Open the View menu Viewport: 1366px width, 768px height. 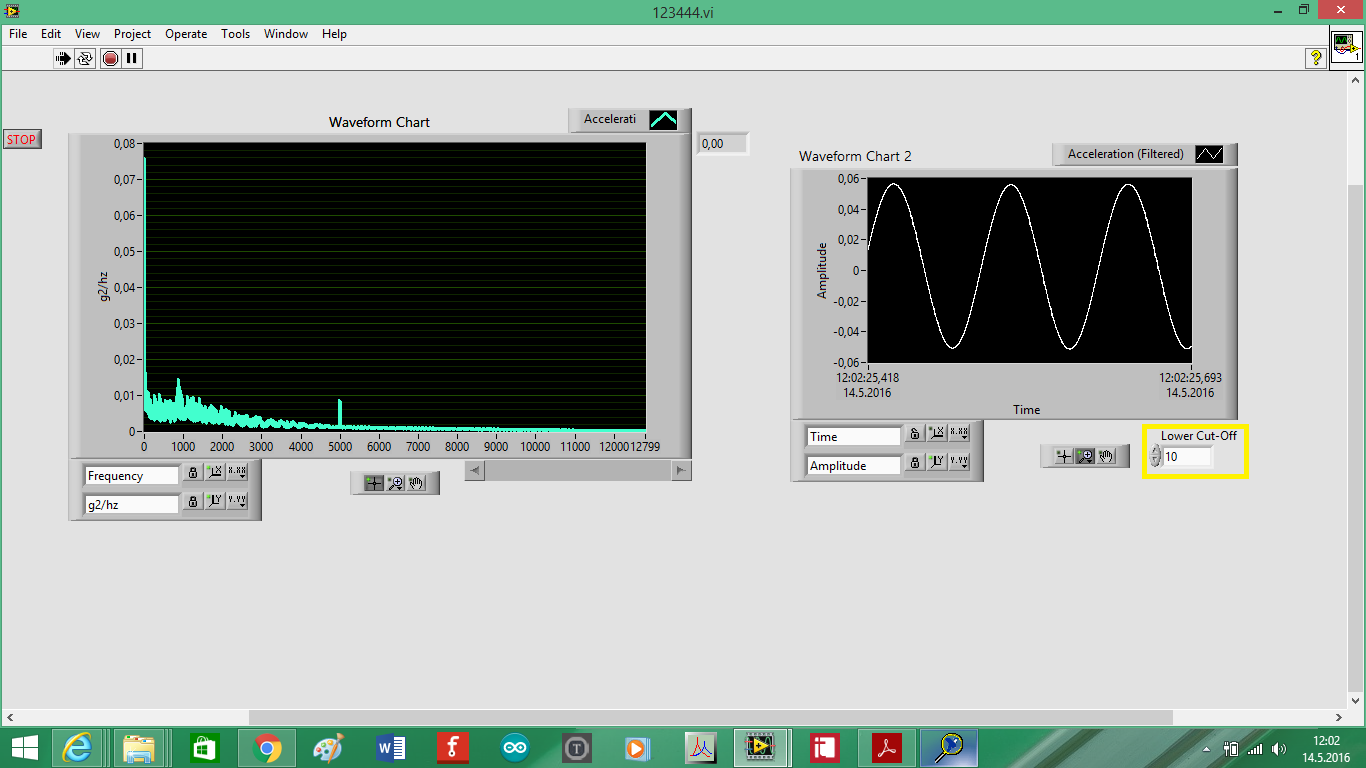(x=87, y=34)
